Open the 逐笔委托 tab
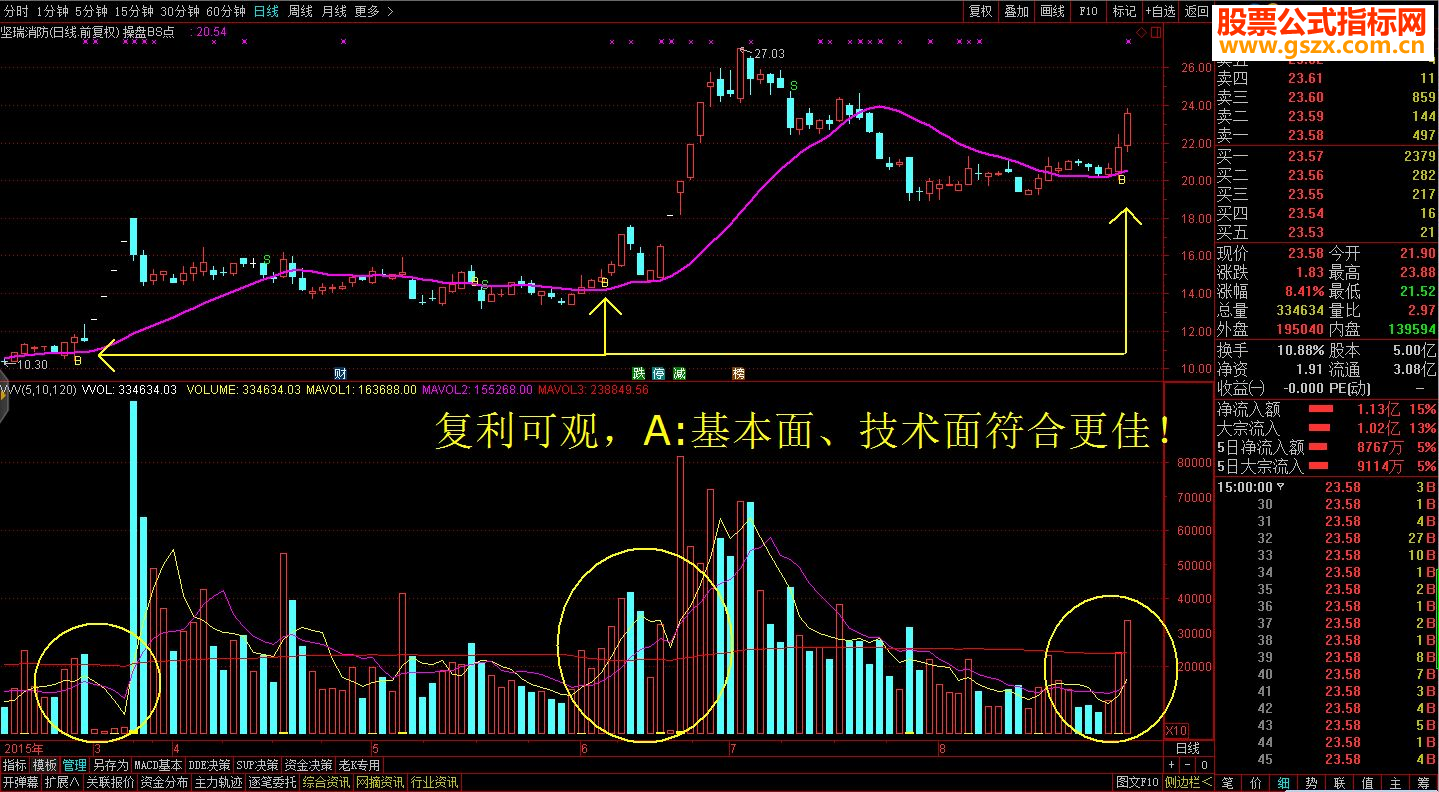Image resolution: width=1439 pixels, height=792 pixels. pyautogui.click(x=271, y=782)
